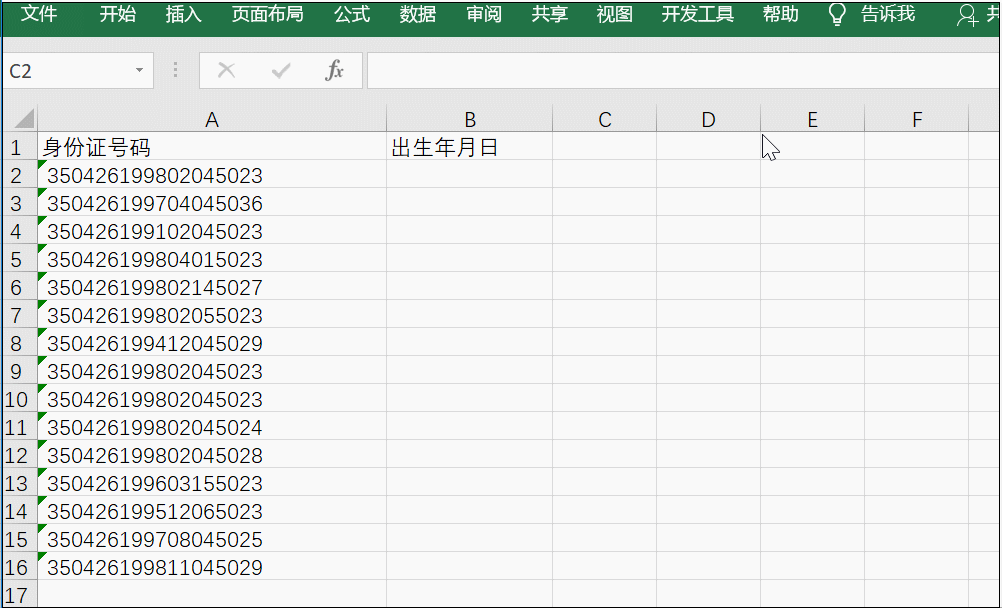Select column A by its header

pyautogui.click(x=212, y=118)
